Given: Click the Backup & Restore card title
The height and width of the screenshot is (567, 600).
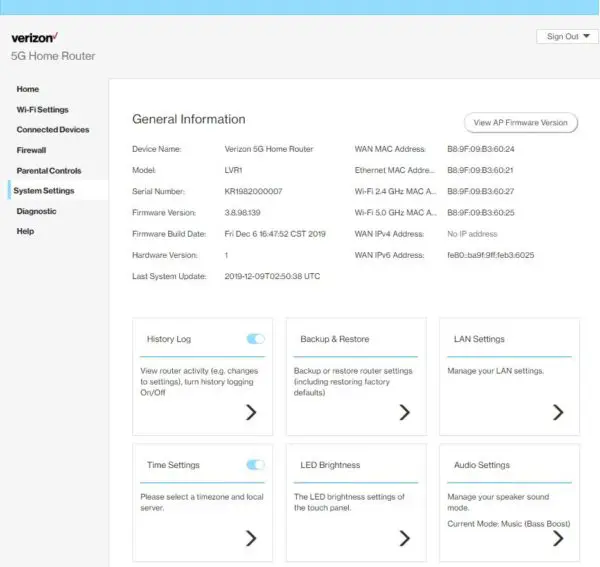Looking at the screenshot, I should pyautogui.click(x=335, y=339).
